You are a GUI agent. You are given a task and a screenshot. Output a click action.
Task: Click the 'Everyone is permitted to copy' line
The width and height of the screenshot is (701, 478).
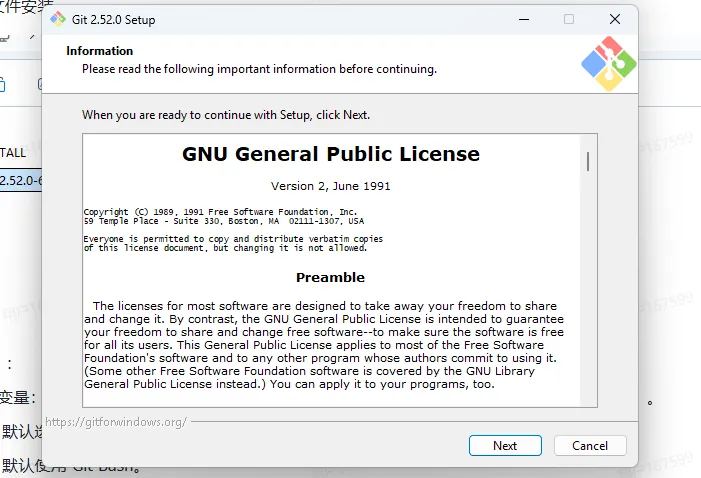tap(233, 239)
